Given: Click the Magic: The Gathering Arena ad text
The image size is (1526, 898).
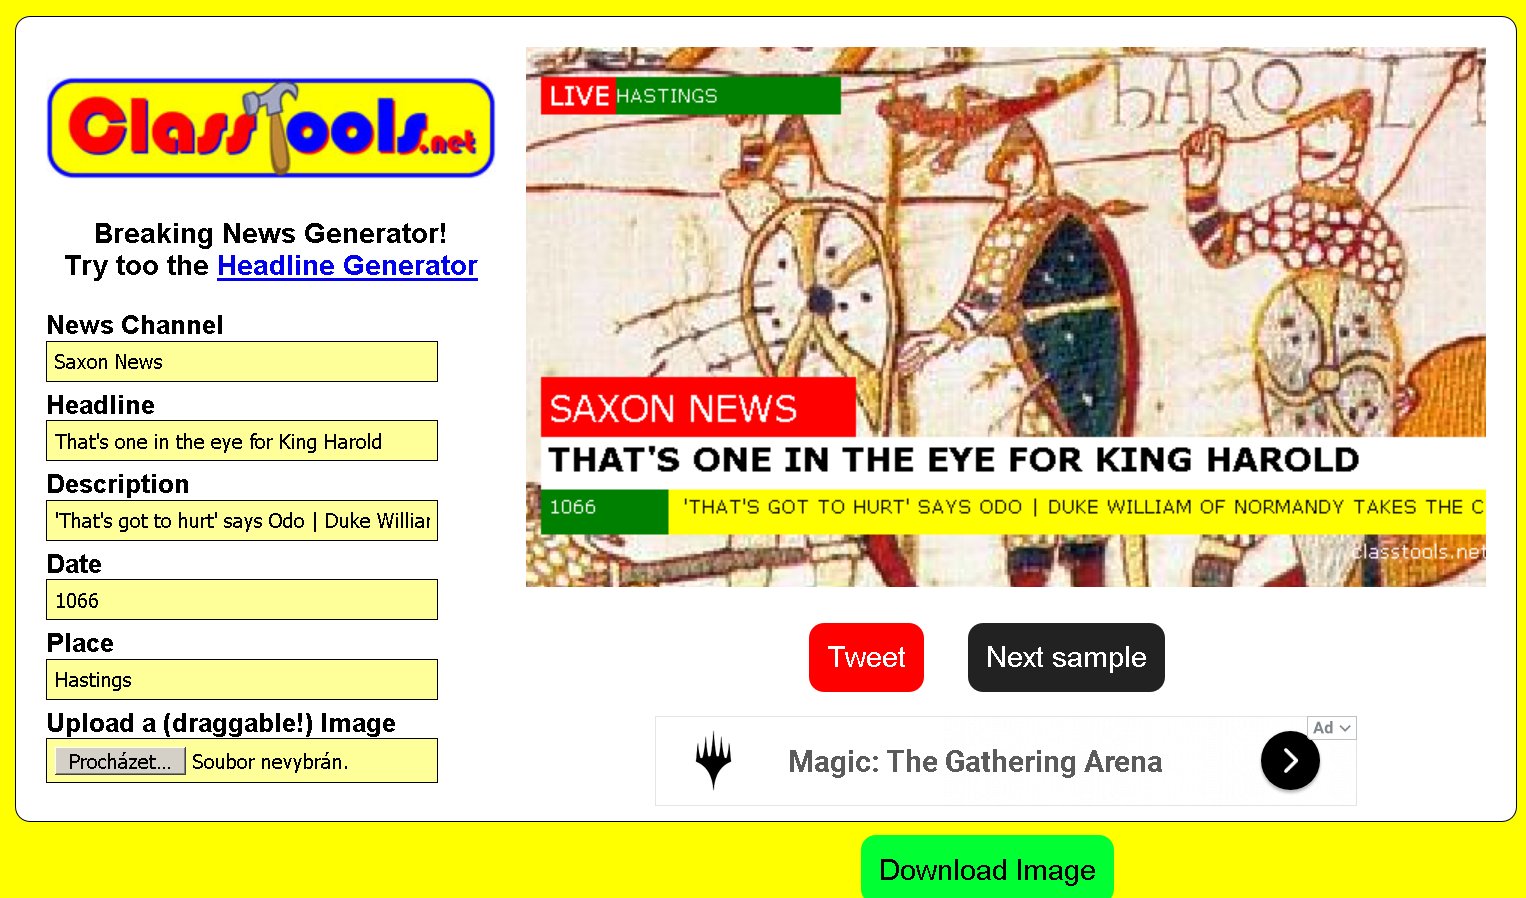Looking at the screenshot, I should 975,762.
